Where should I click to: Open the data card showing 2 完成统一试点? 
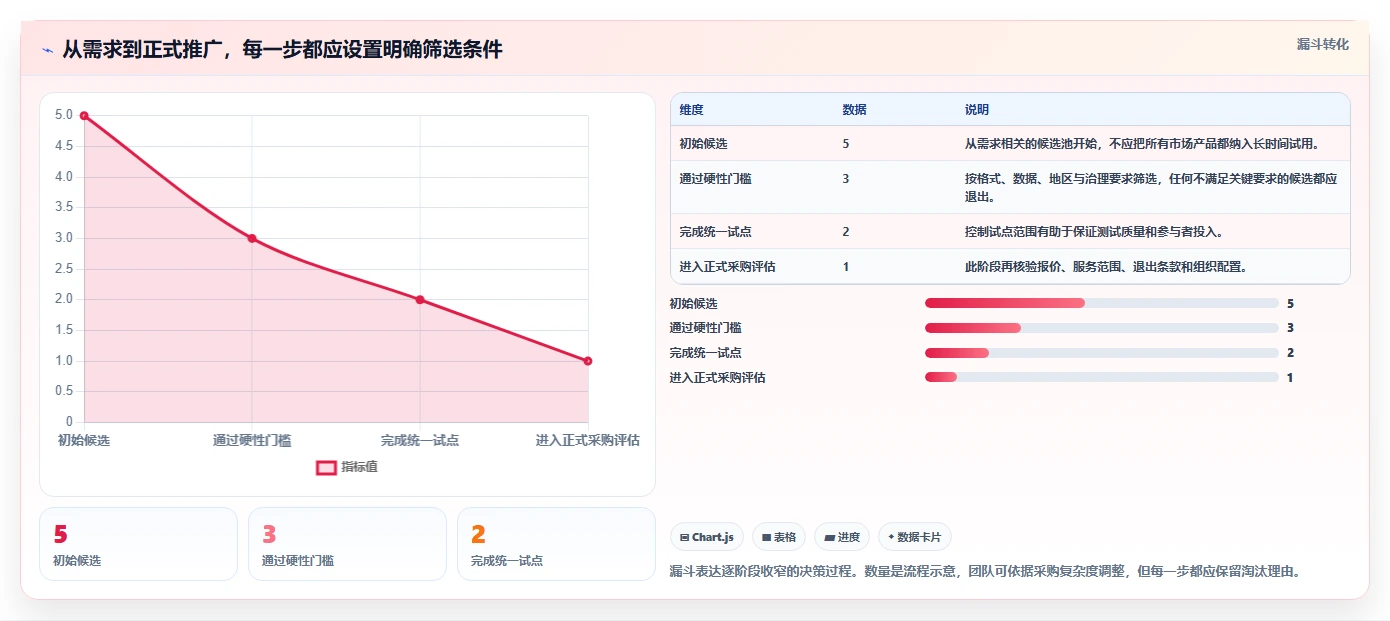(556, 544)
